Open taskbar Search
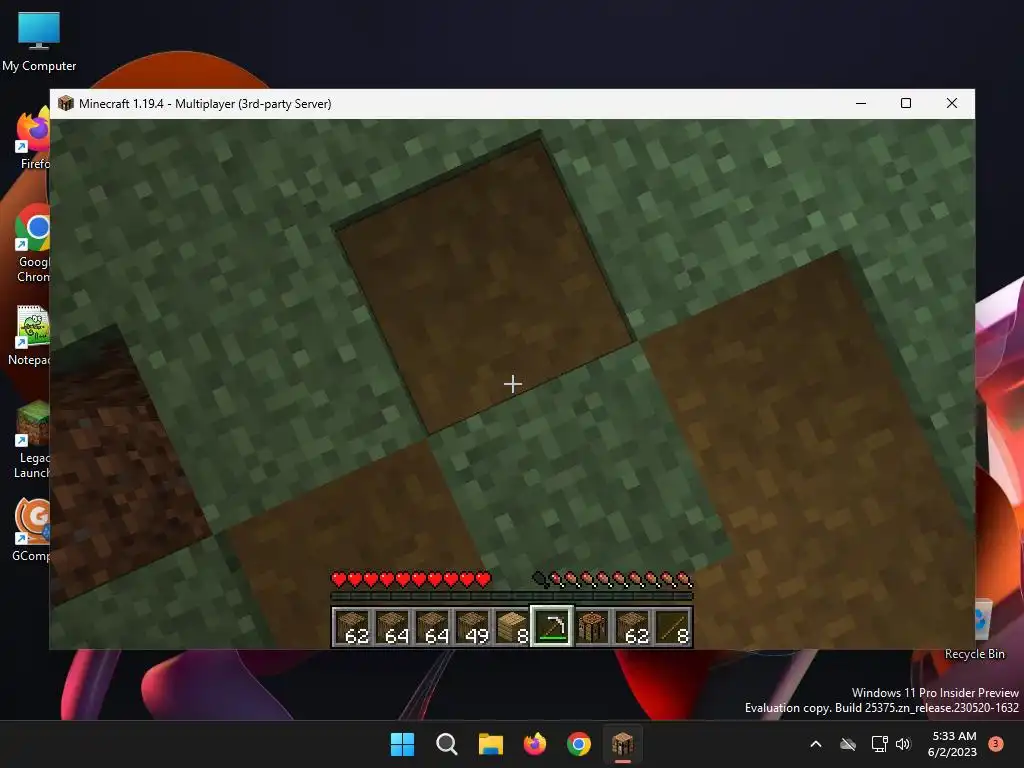Viewport: 1024px width, 768px height. [x=447, y=744]
